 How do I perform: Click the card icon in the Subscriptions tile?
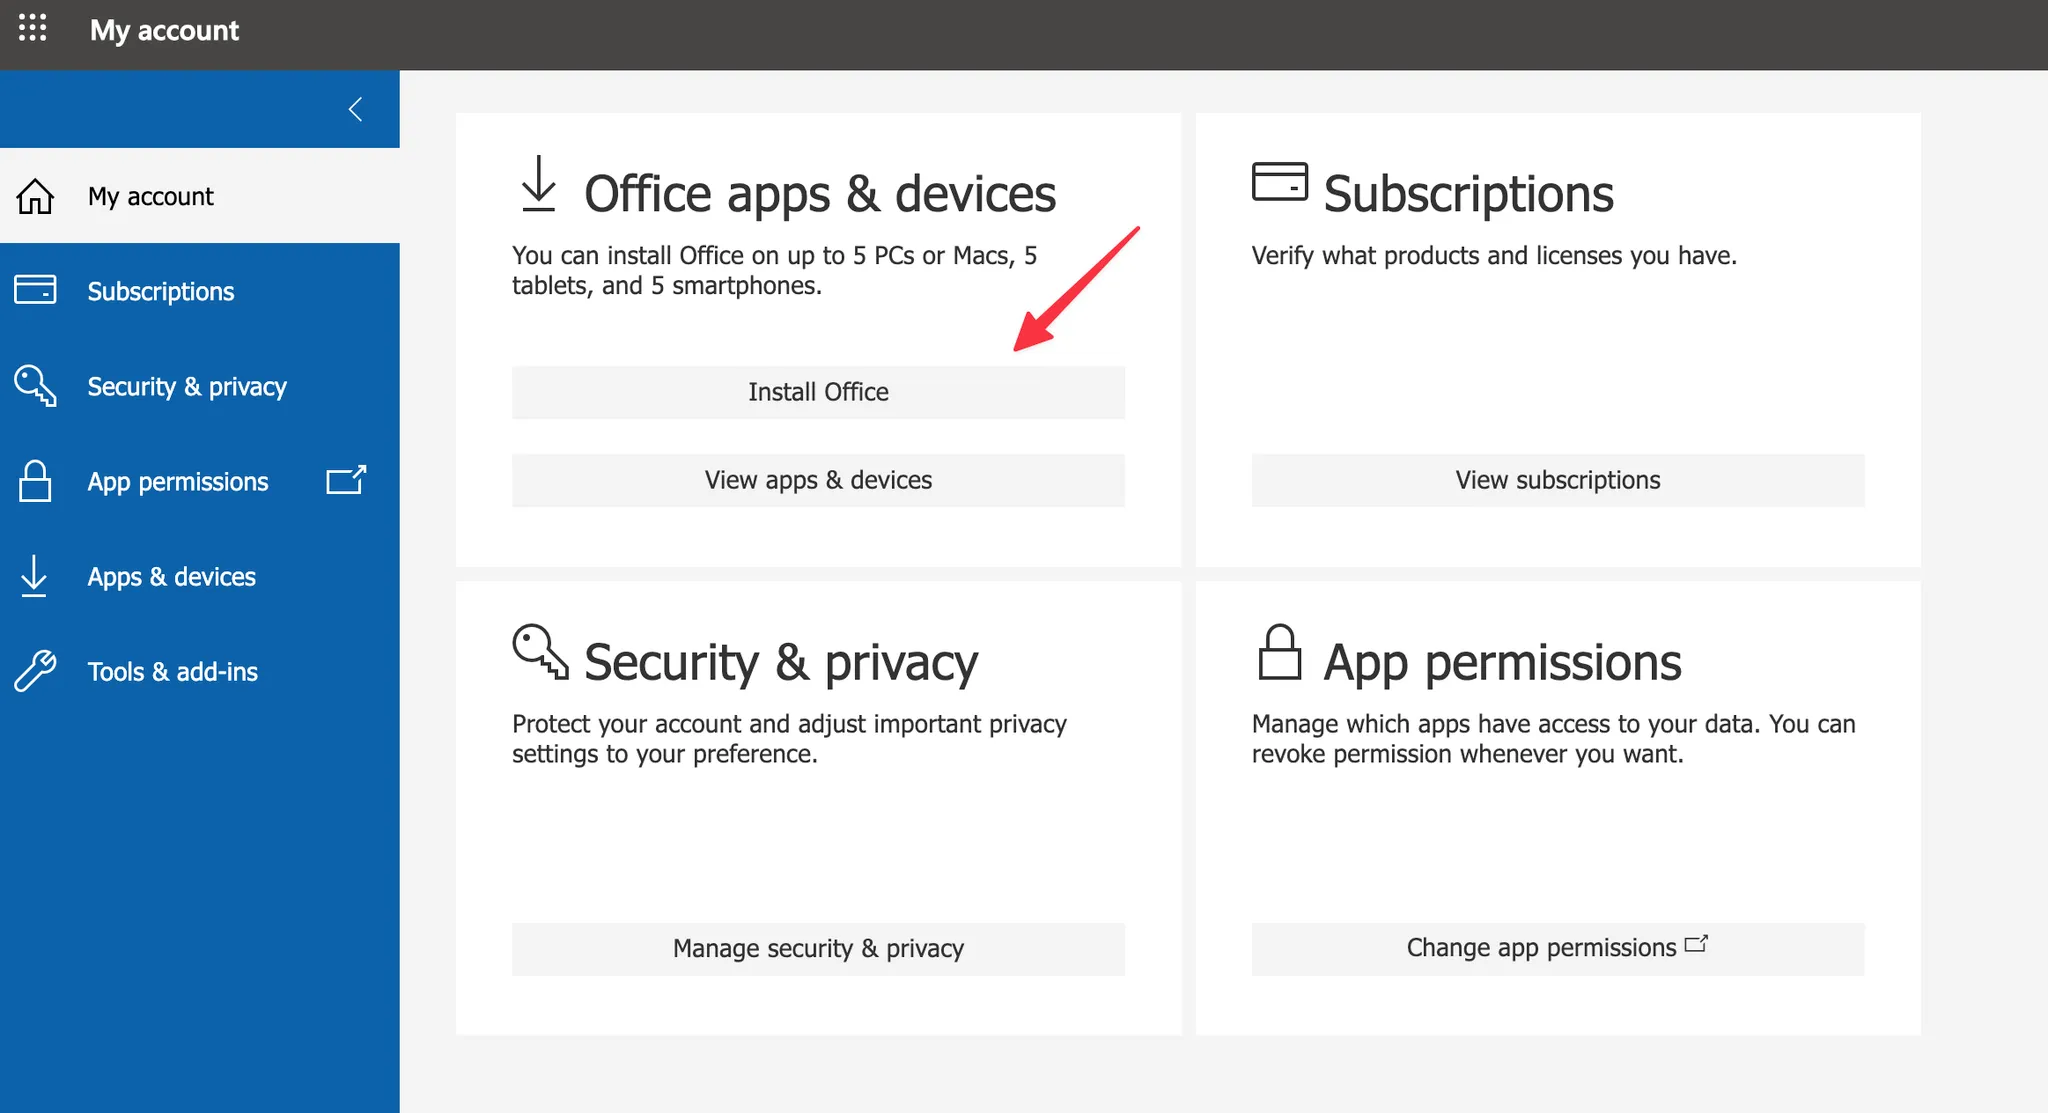coord(1280,182)
